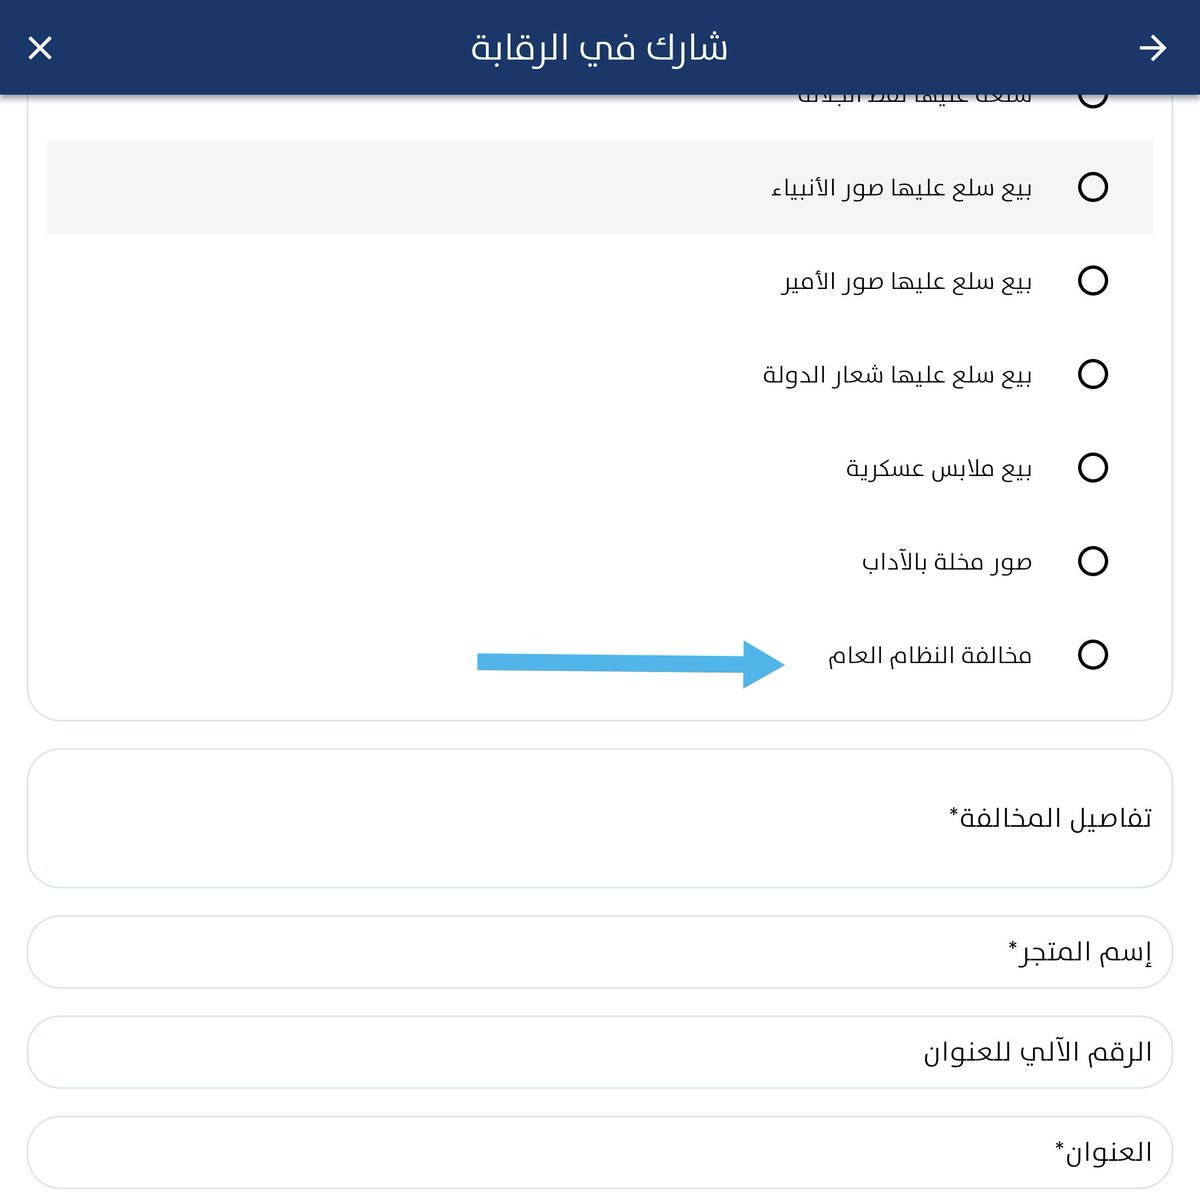The width and height of the screenshot is (1200, 1192).
Task: Tap the label text 'مخالفة النظام العام'
Action: 930,655
